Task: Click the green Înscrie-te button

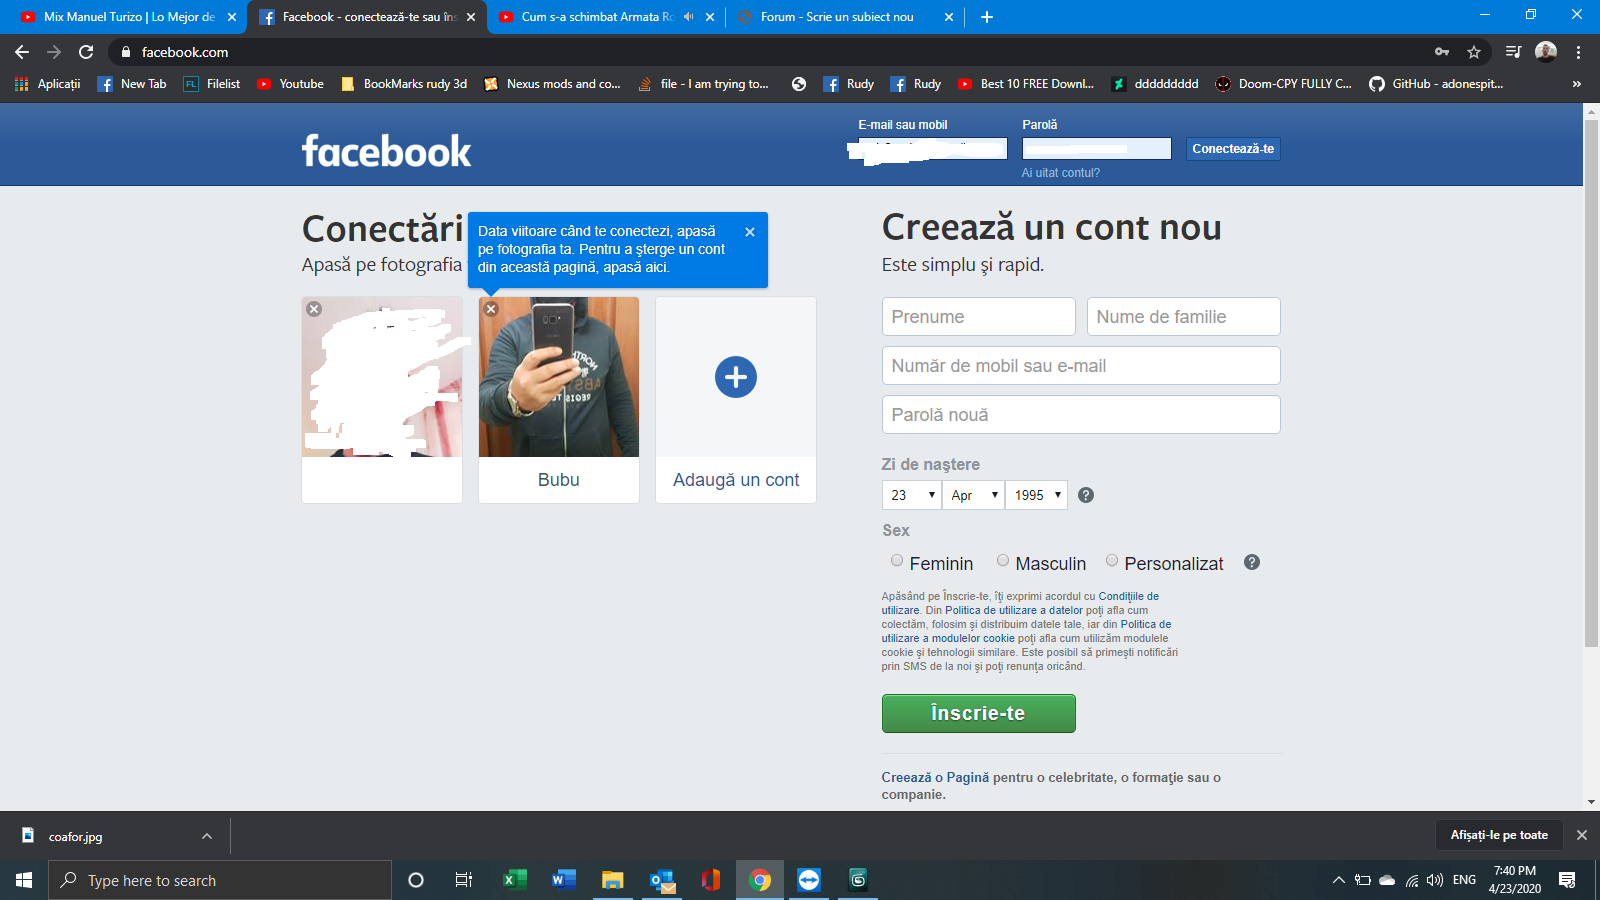Action: pos(978,713)
